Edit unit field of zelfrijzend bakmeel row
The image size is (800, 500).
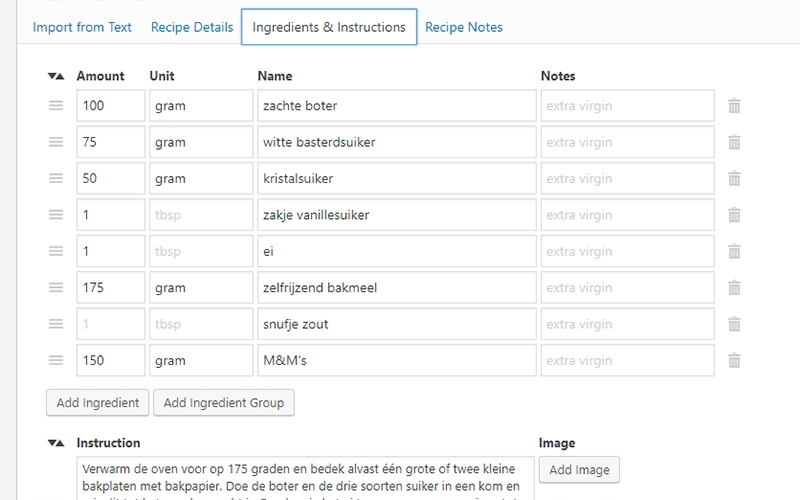[x=201, y=288]
